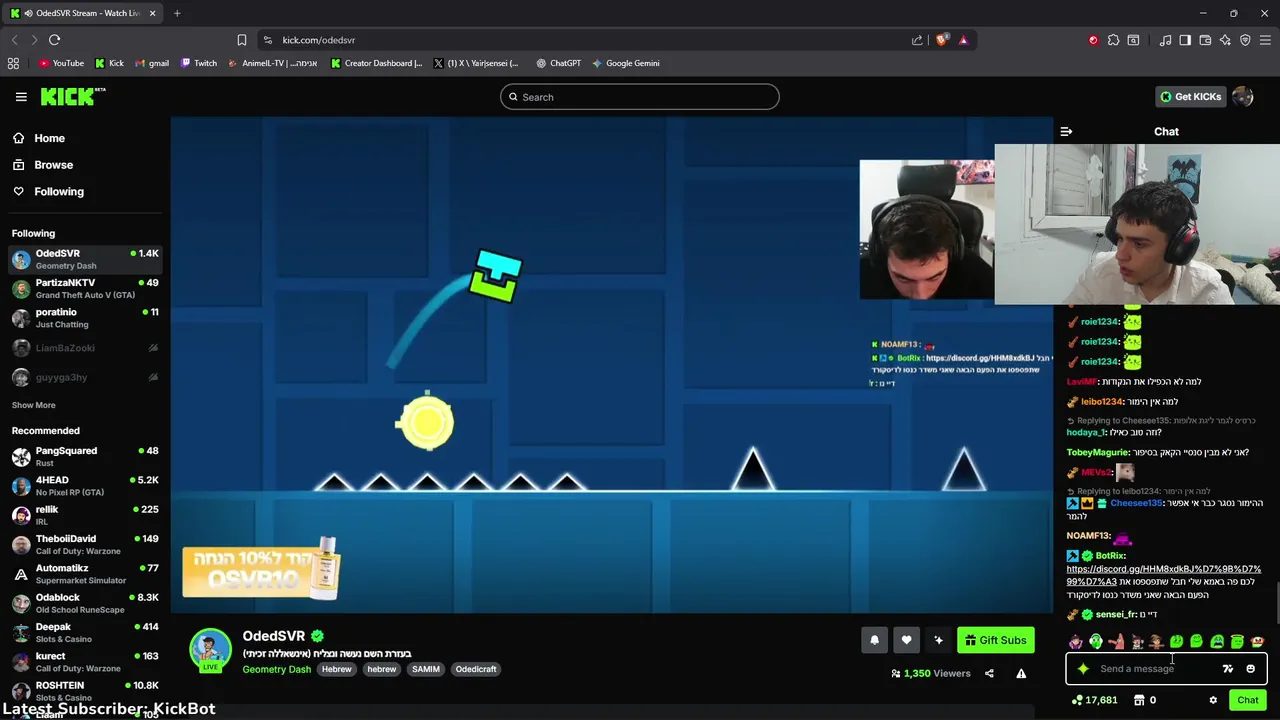Viewport: 1280px width, 720px height.
Task: Click the share page icon in address bar
Action: 917,40
